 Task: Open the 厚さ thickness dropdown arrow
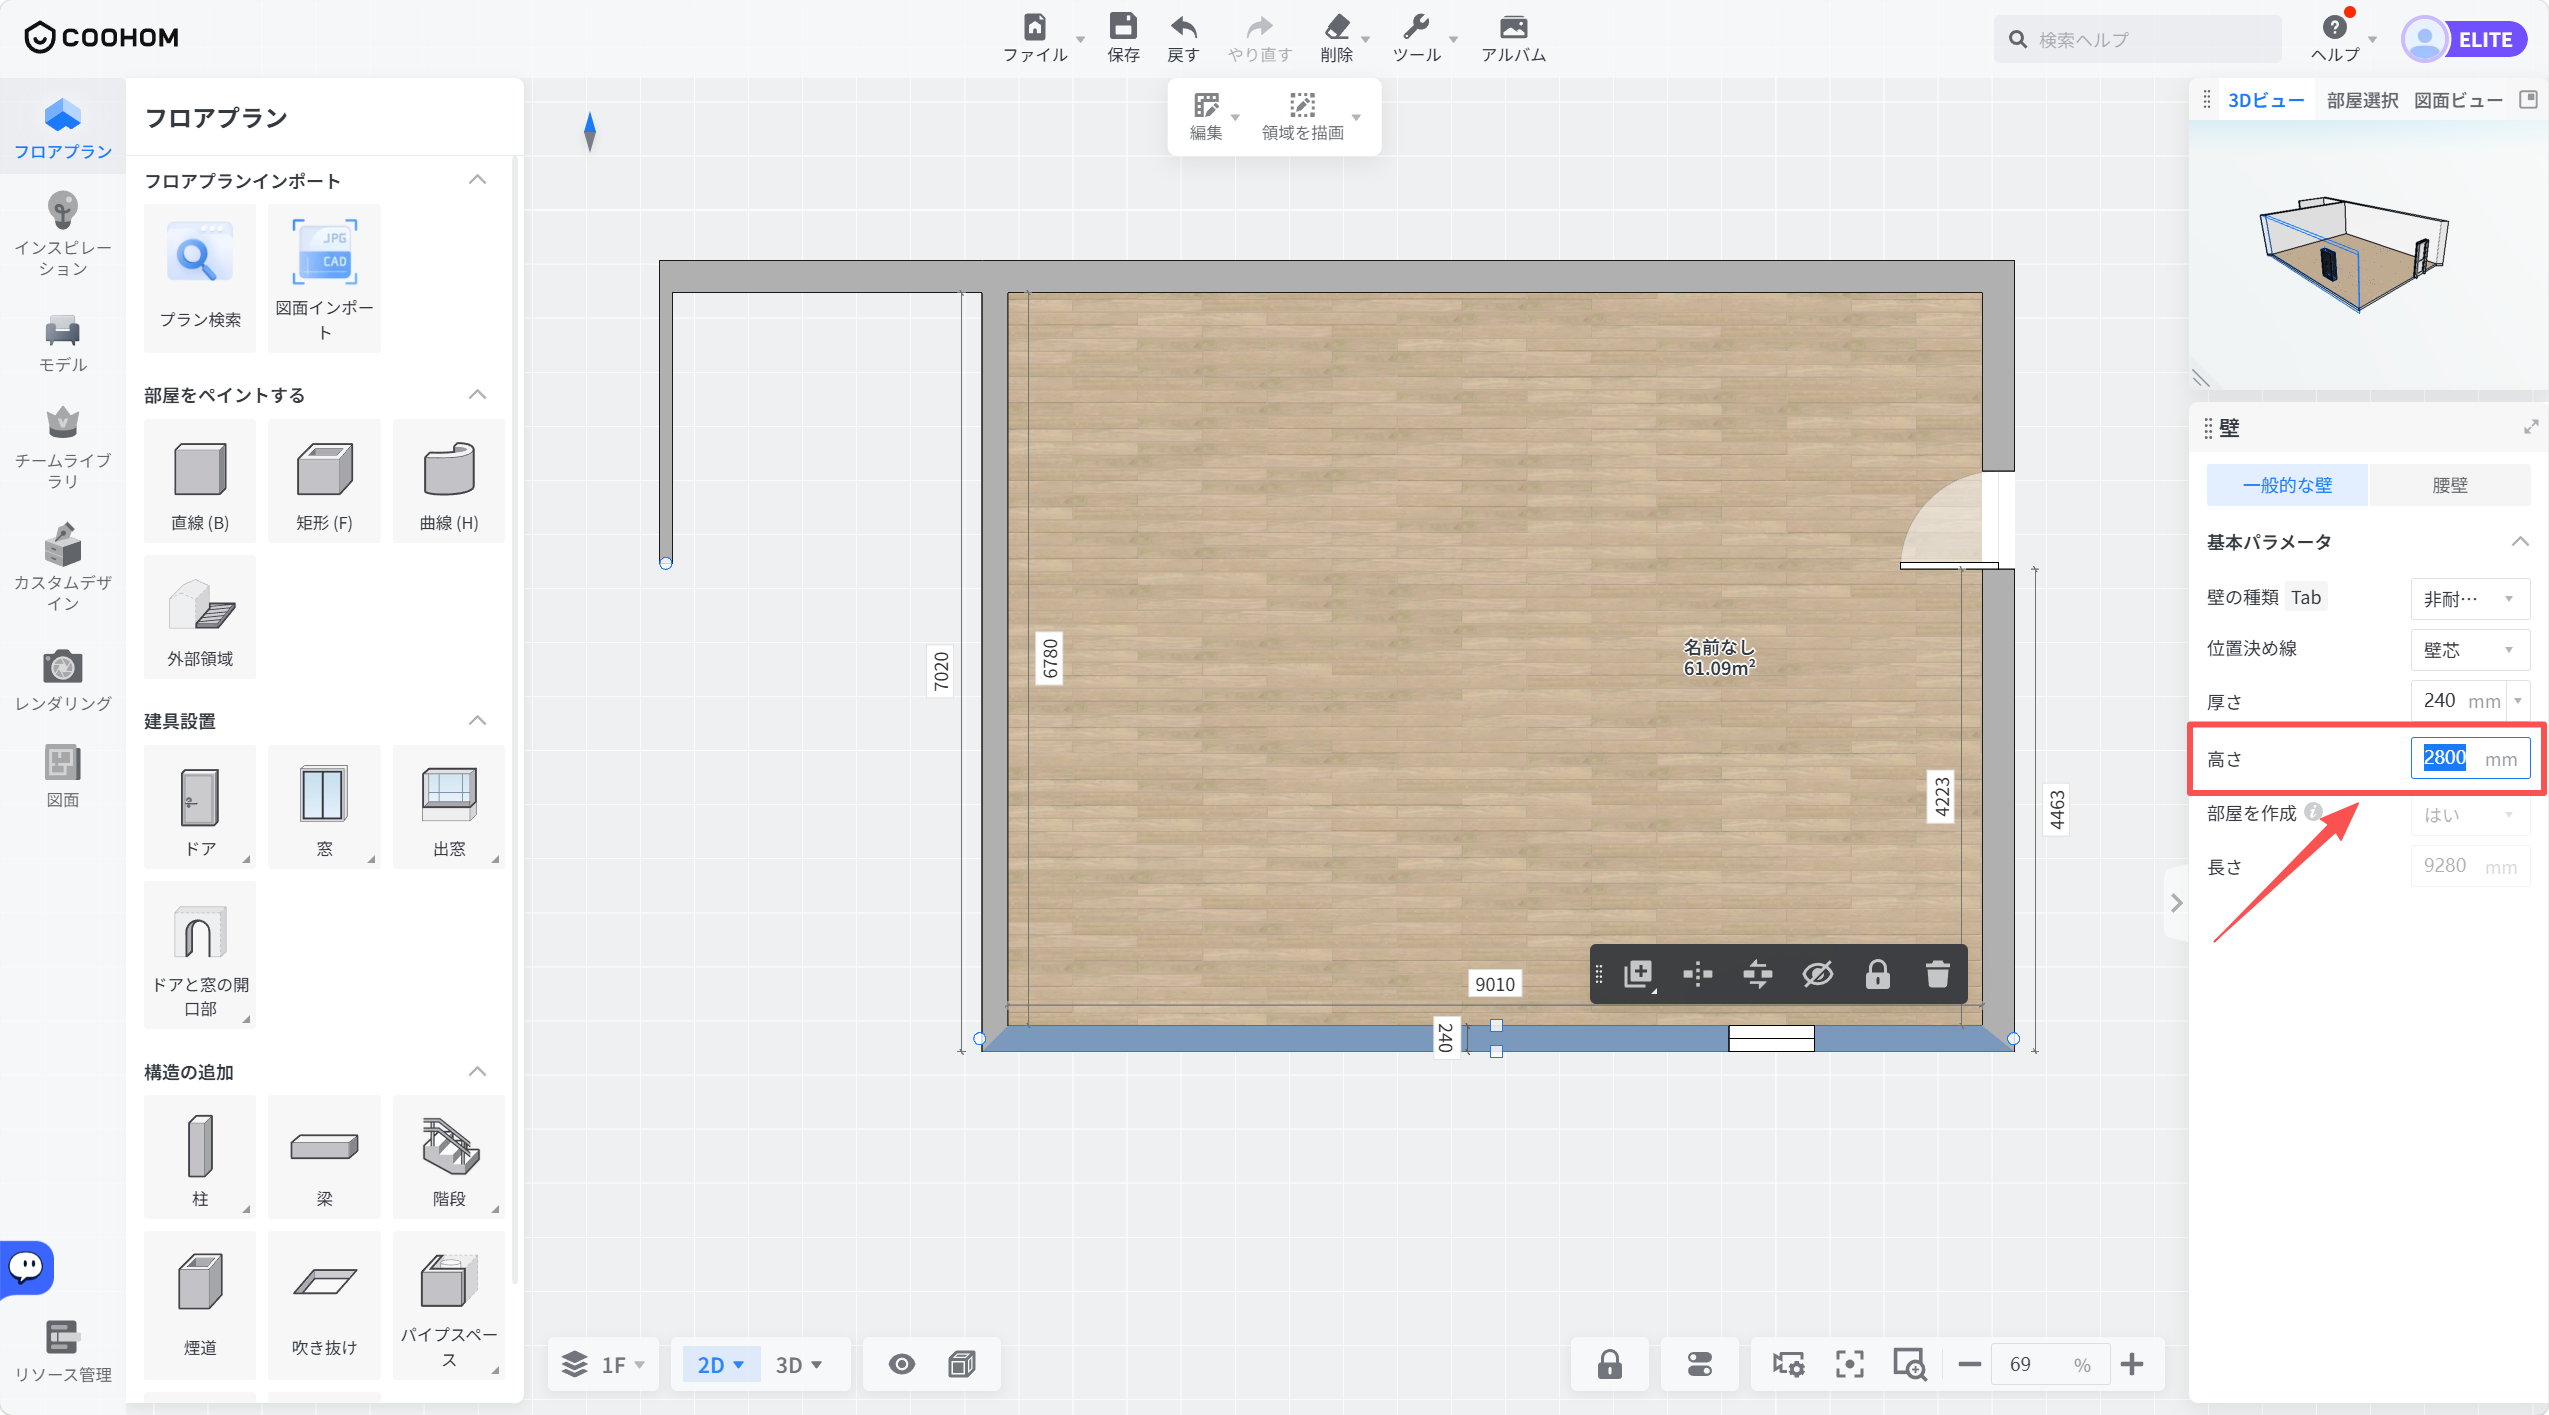[x=2518, y=701]
